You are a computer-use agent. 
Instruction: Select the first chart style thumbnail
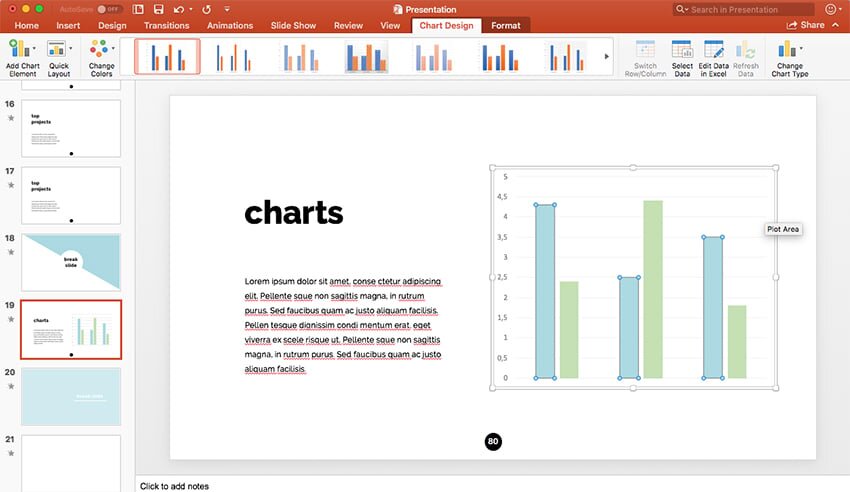[x=167, y=57]
